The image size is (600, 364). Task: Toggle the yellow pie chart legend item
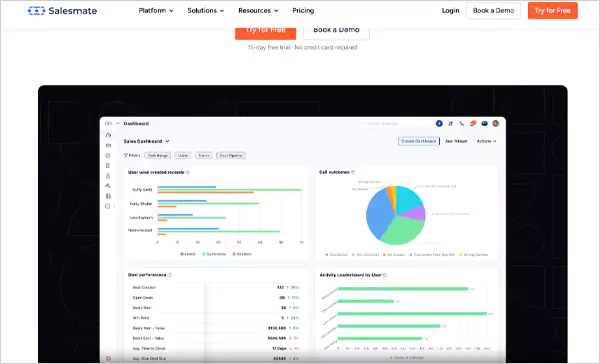pos(473,255)
